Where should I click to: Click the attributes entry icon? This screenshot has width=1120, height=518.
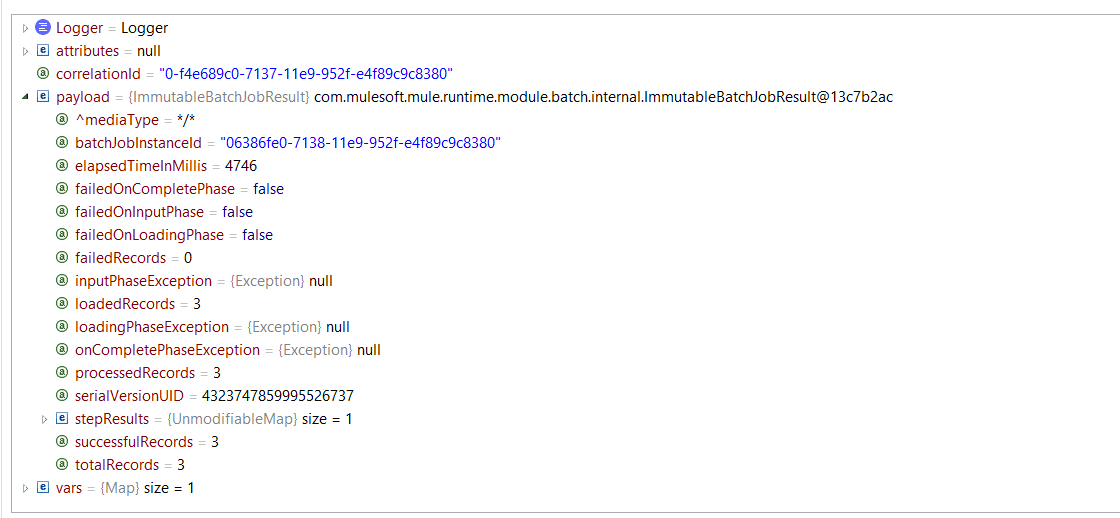[x=43, y=51]
